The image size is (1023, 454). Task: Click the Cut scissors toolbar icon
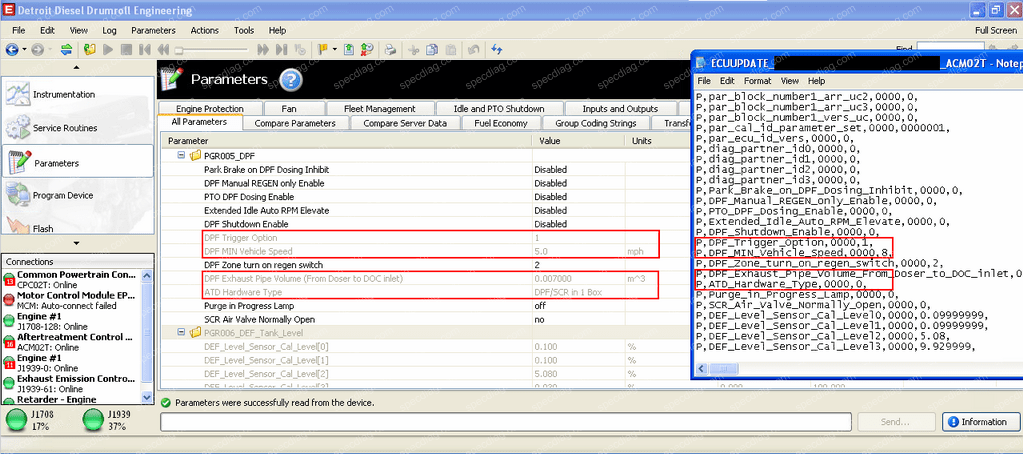tap(413, 49)
